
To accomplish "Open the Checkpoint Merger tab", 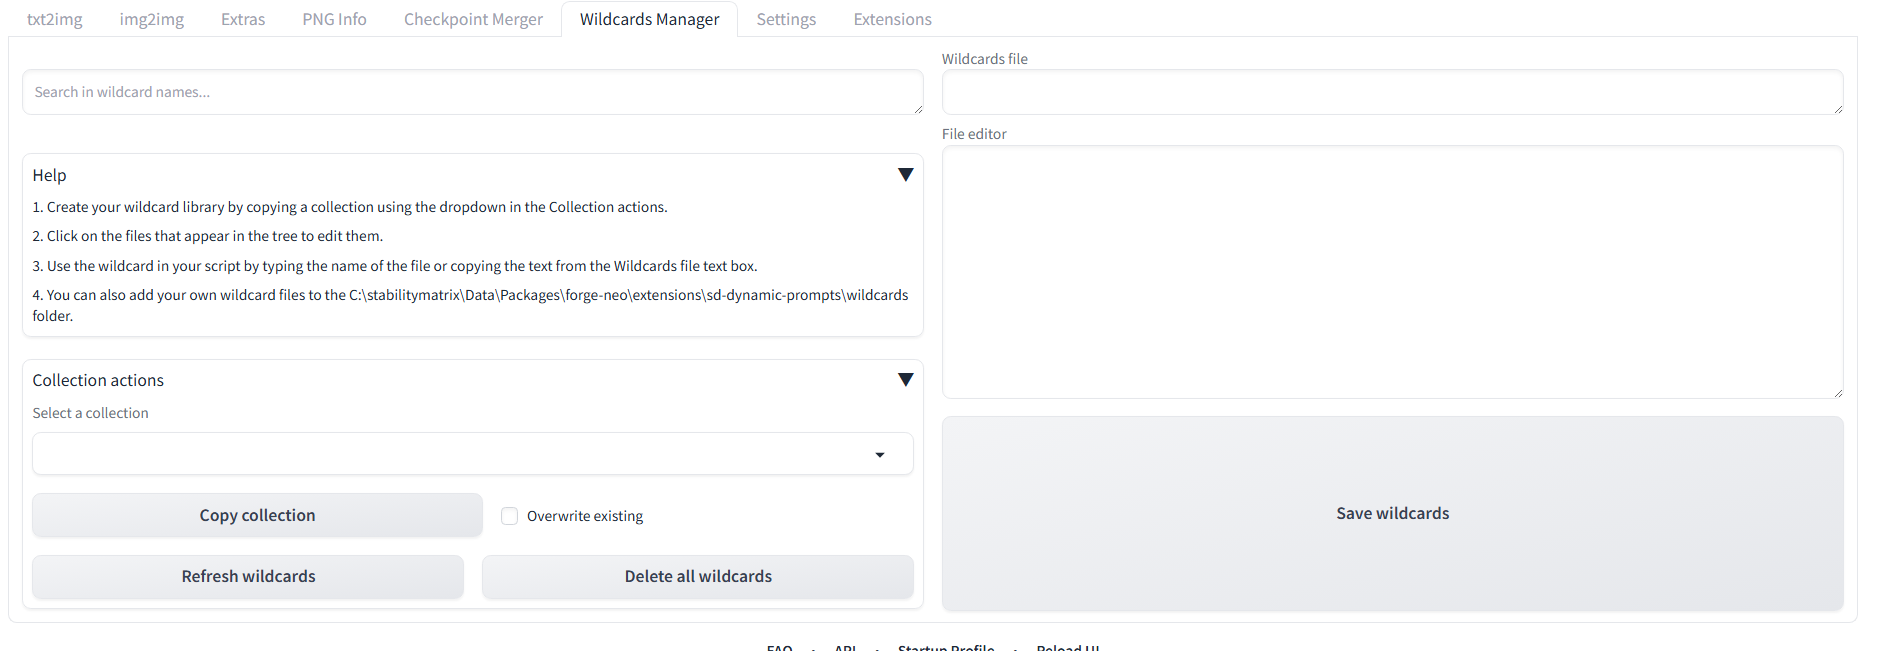I will click(473, 19).
